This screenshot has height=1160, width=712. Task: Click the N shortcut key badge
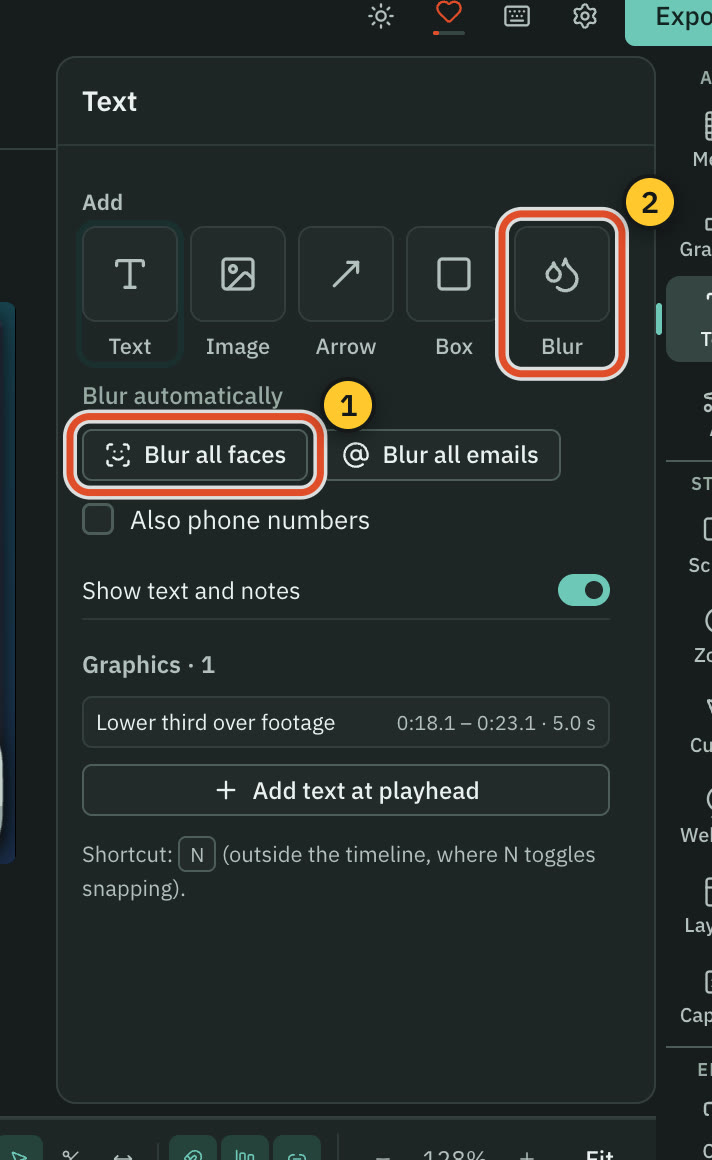pos(197,854)
